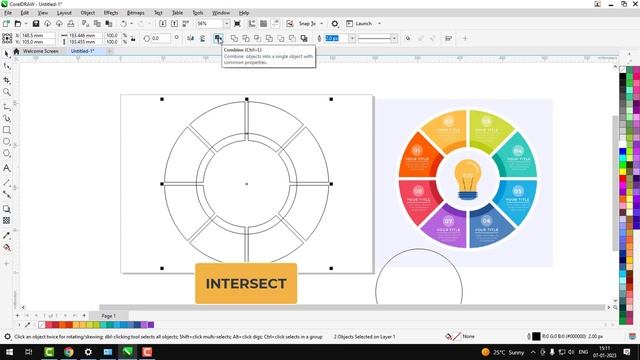Select the Ellipse tool
This screenshot has height=360, width=640.
click(7, 142)
